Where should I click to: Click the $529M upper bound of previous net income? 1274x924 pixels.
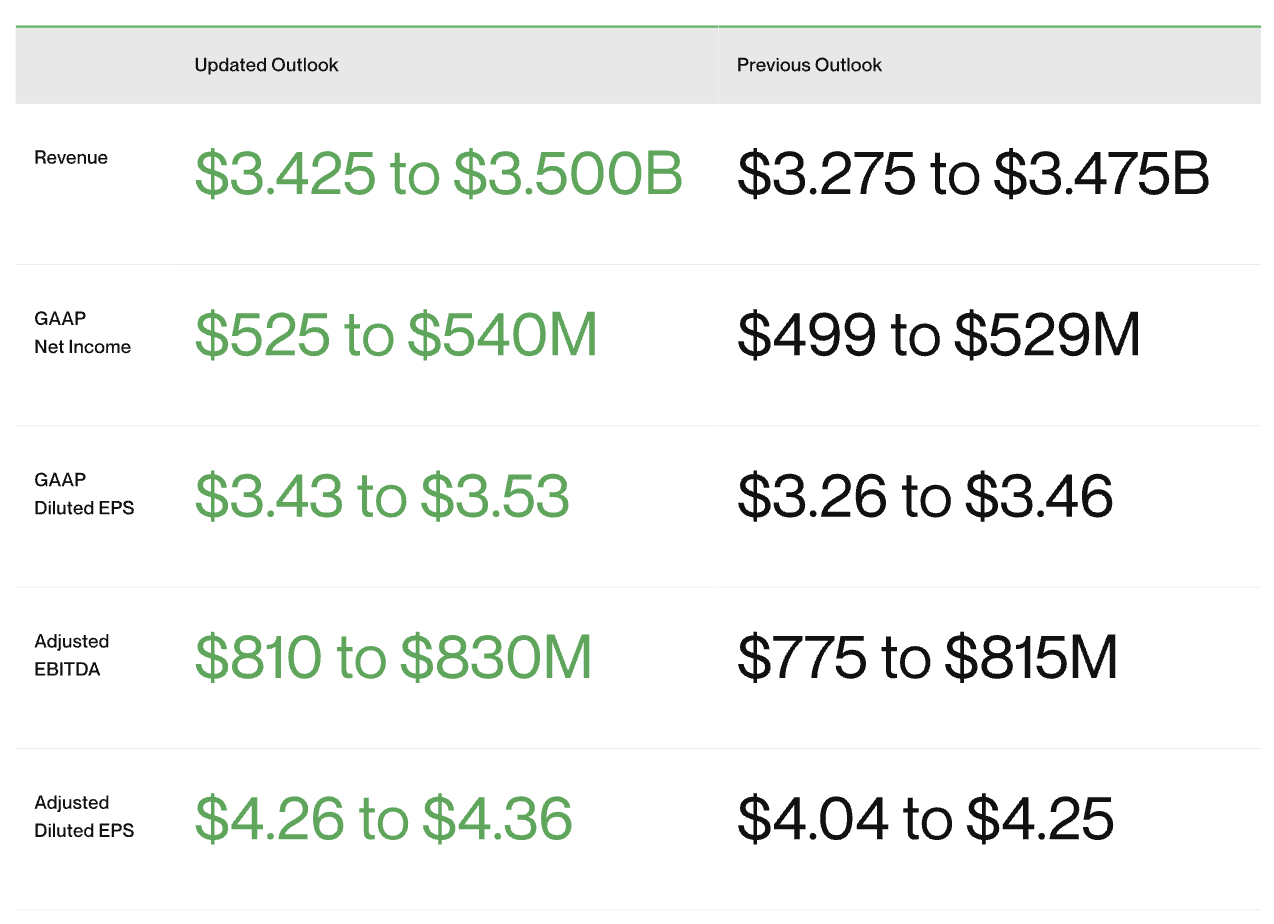pos(1047,335)
